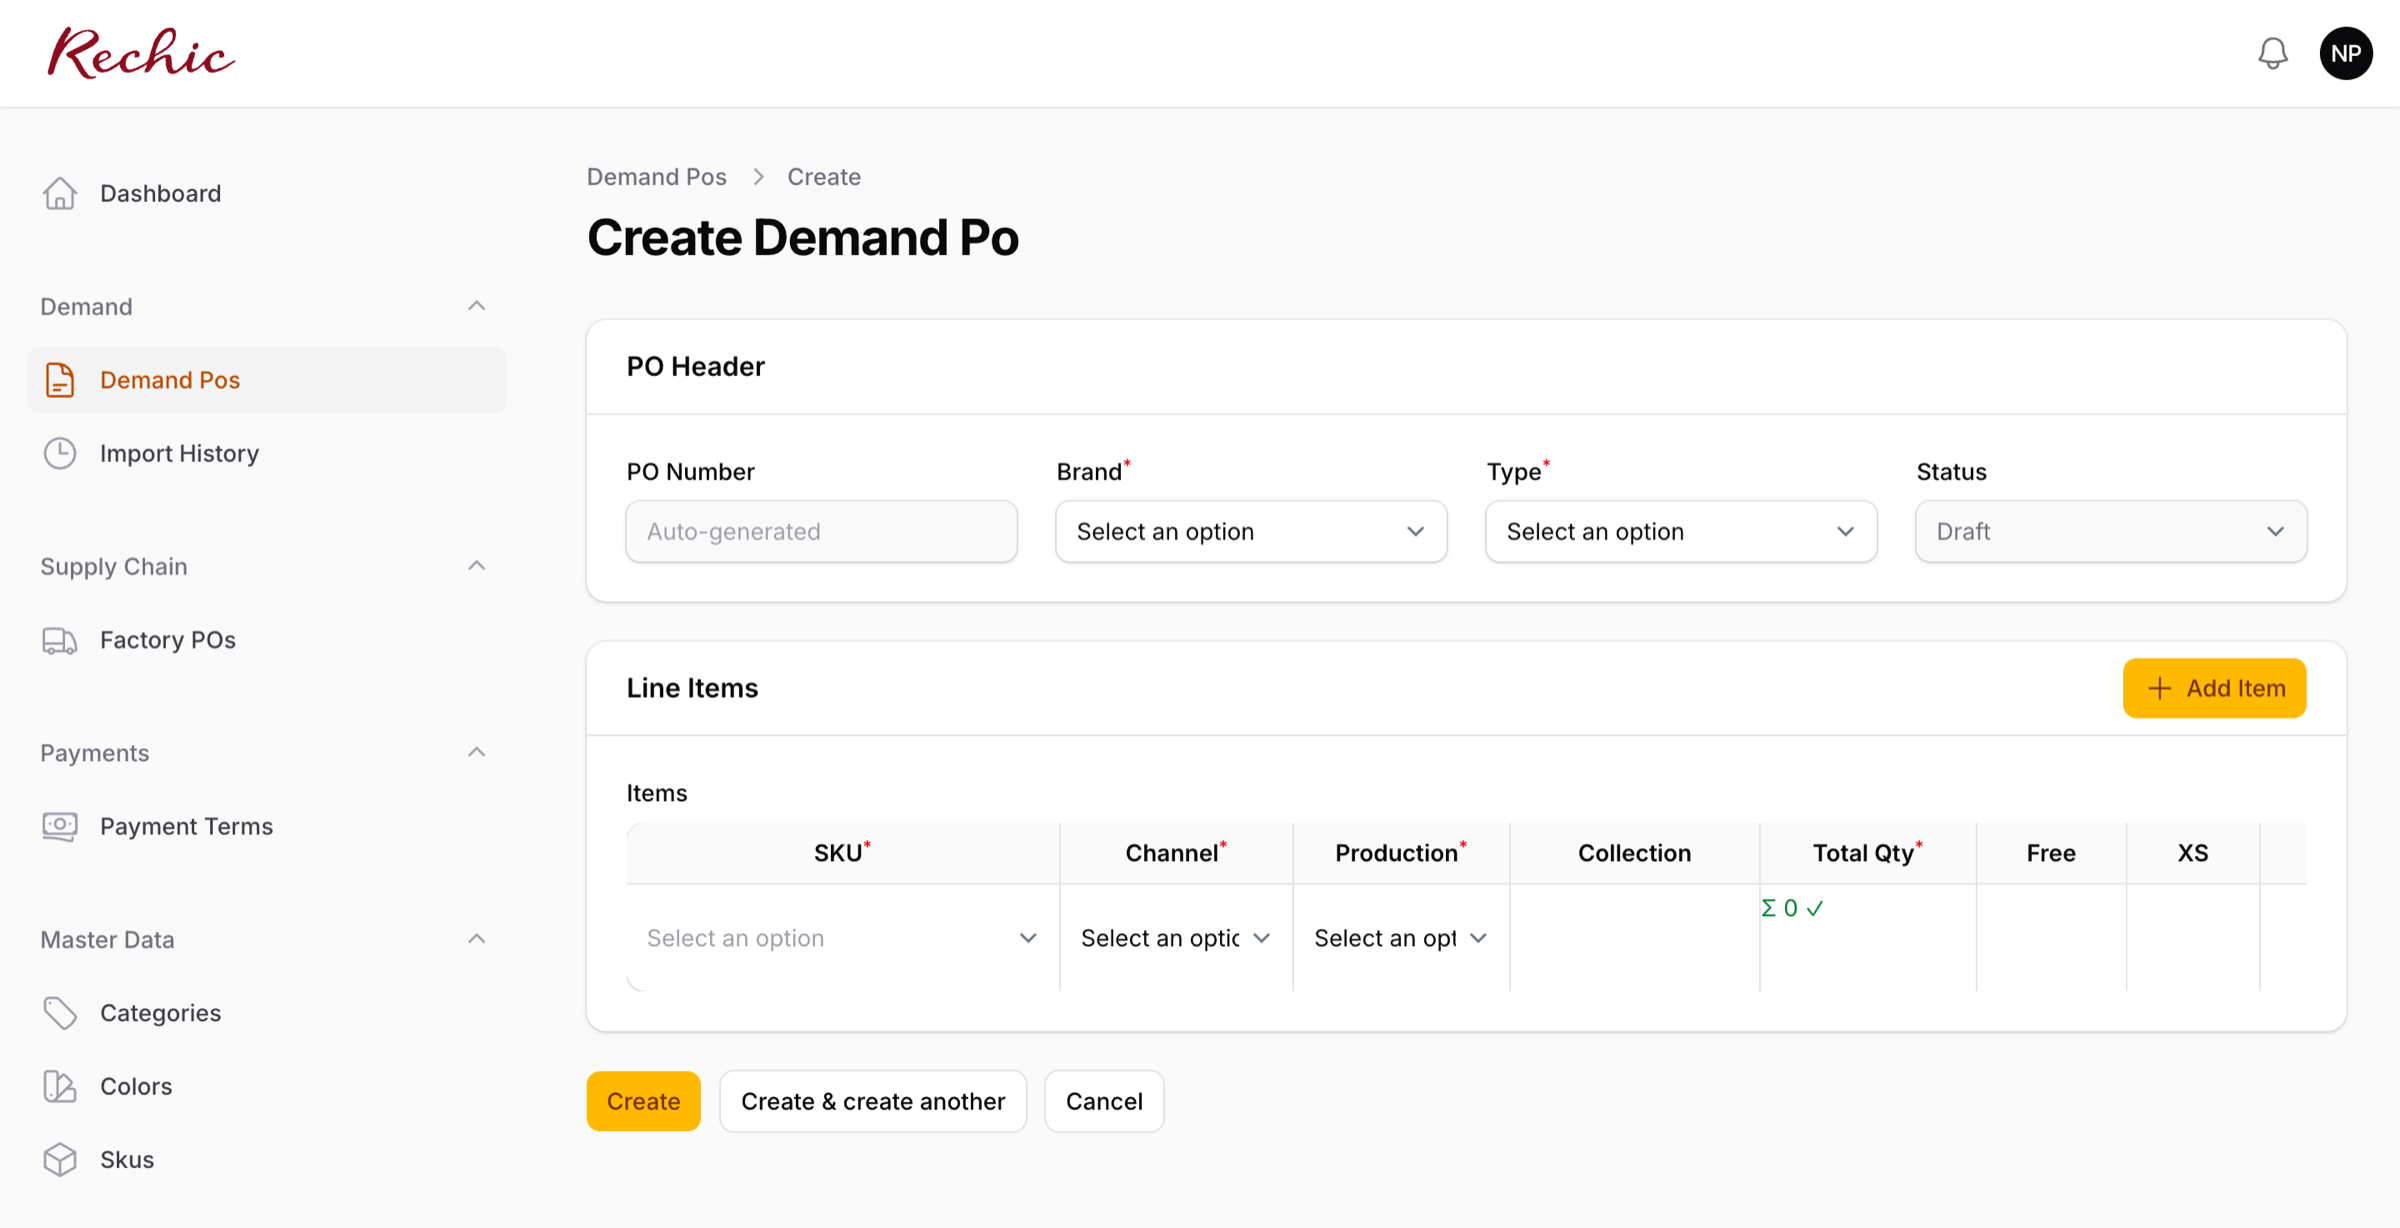2400x1228 pixels.
Task: Click the Create Demand Po page heading
Action: click(802, 238)
